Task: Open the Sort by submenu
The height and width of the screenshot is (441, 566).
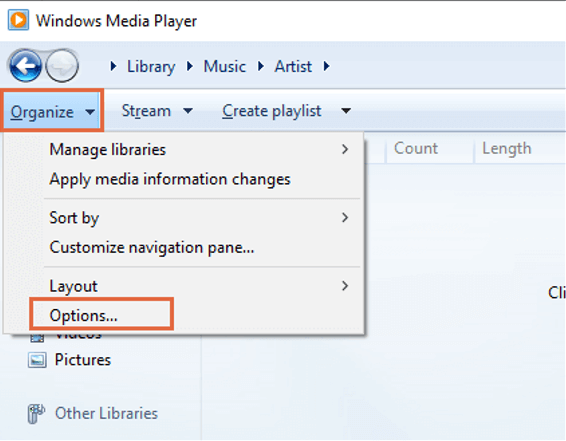Action: [x=201, y=218]
